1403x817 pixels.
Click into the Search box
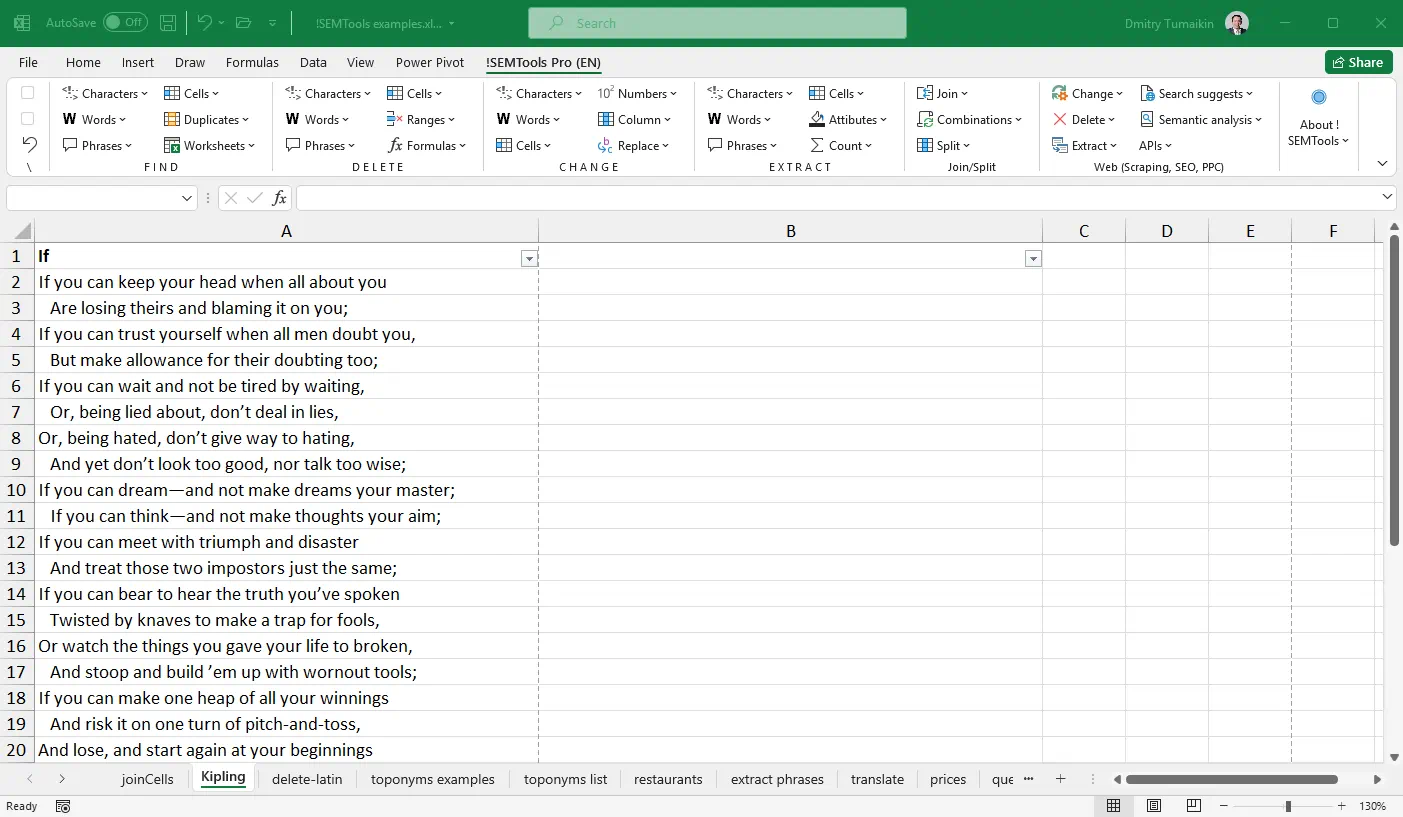(x=717, y=23)
